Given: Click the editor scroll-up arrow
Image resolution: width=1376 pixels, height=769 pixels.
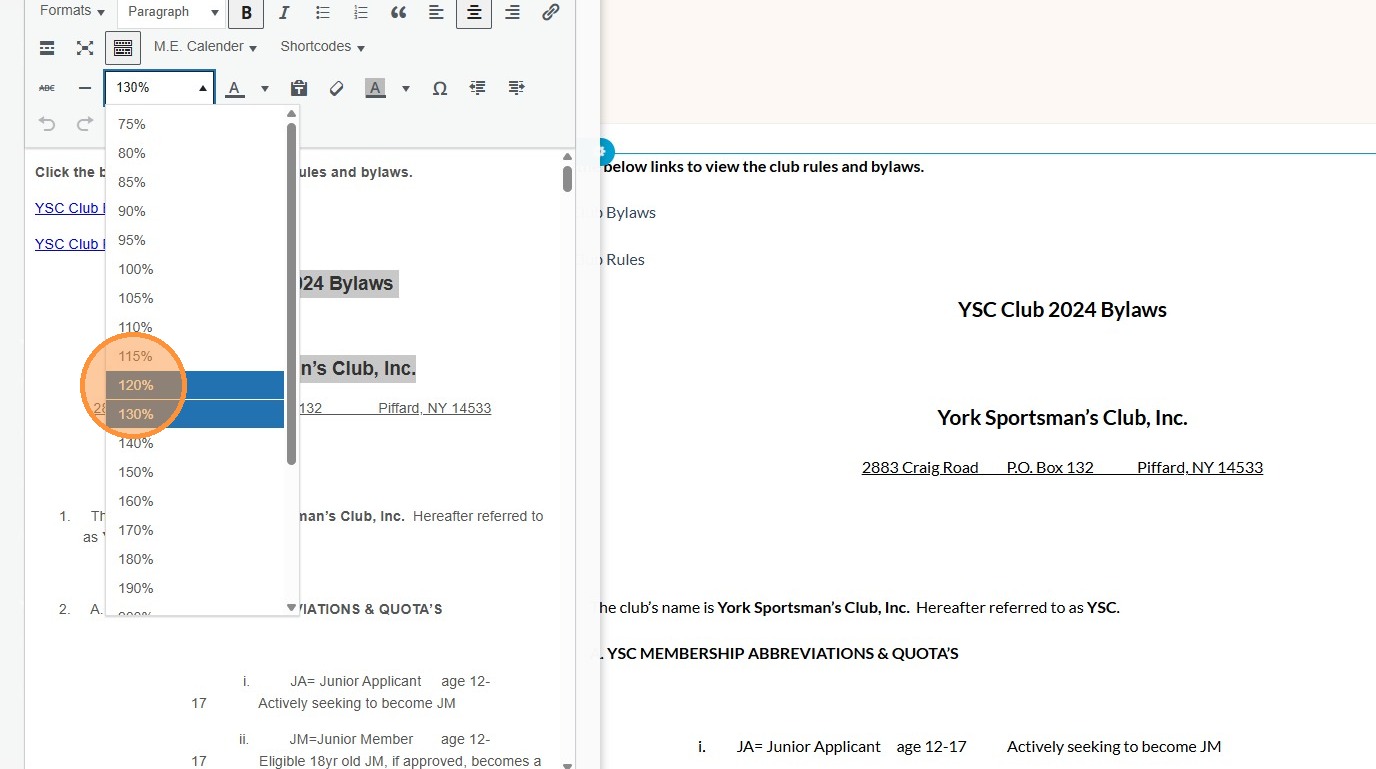Looking at the screenshot, I should pos(567,156).
